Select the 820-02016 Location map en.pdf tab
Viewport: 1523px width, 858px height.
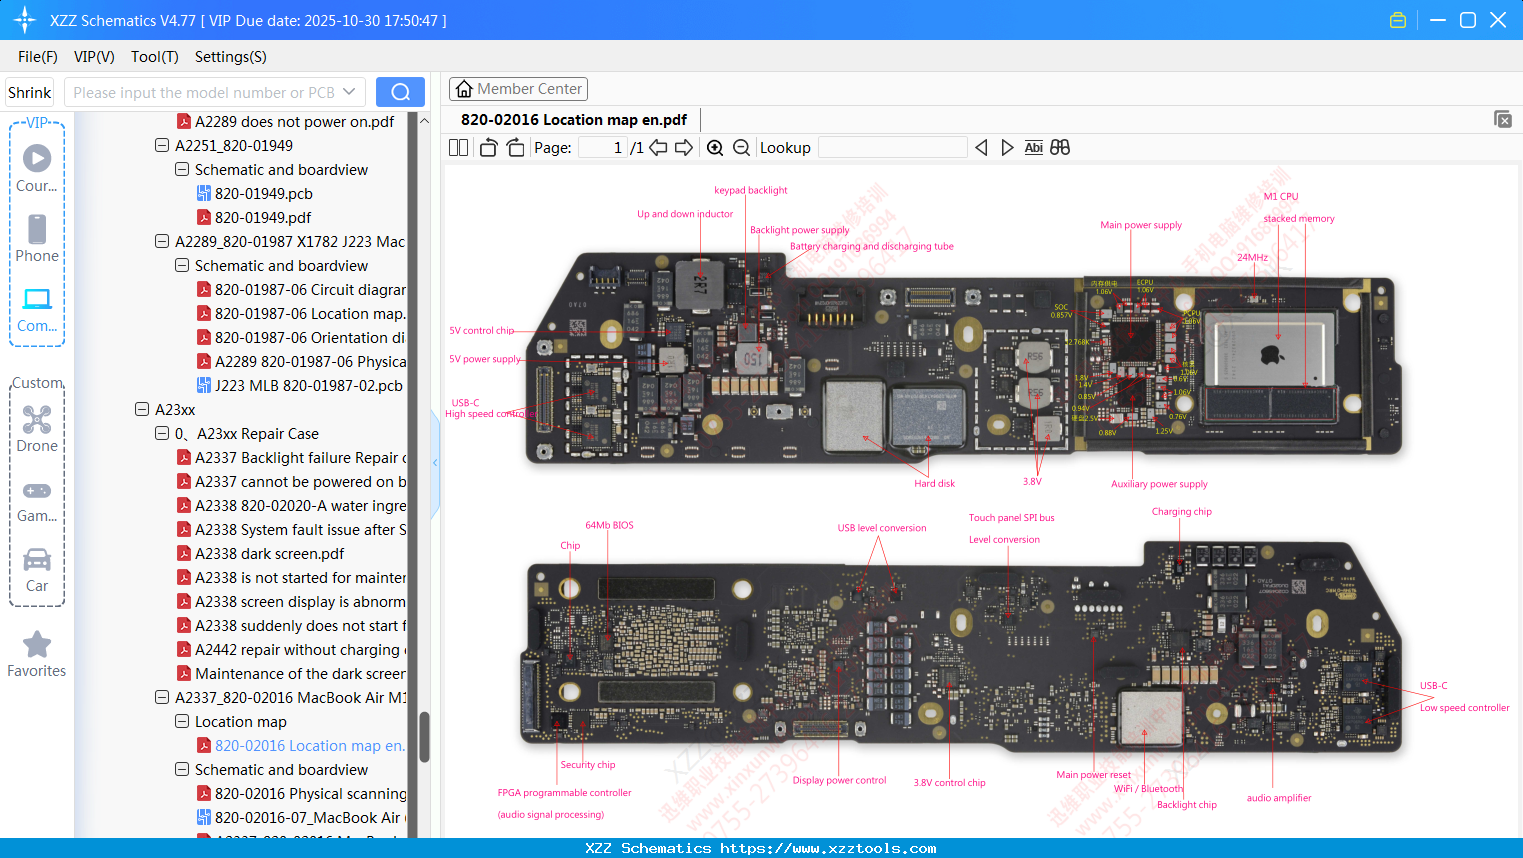(x=574, y=120)
